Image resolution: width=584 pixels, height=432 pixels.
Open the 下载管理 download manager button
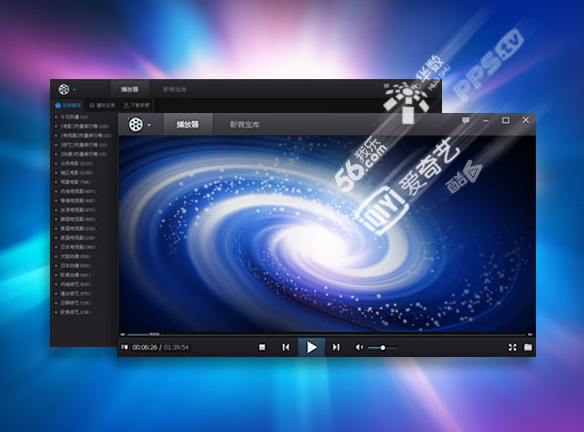click(136, 105)
